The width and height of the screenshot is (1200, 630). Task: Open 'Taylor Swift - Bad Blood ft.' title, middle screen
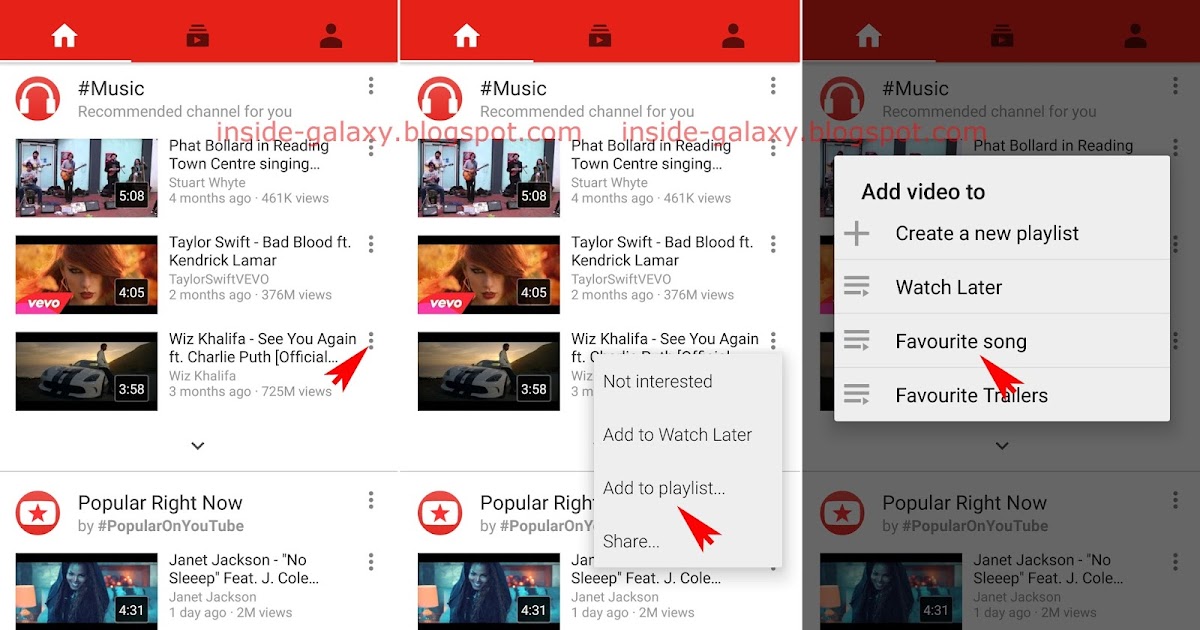pos(662,242)
